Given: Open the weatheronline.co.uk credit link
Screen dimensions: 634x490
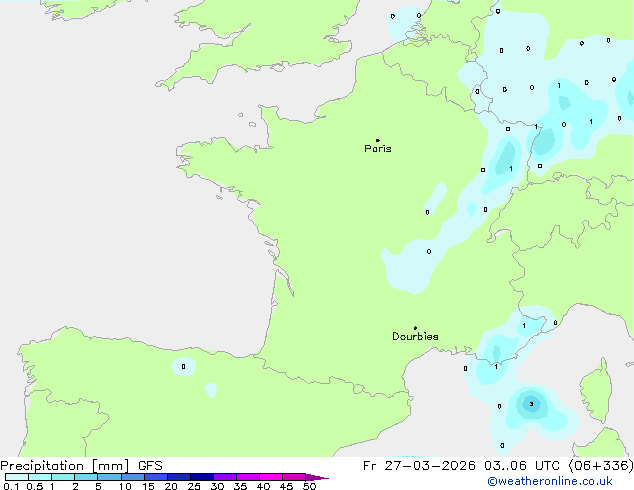Looking at the screenshot, I should pos(550,481).
